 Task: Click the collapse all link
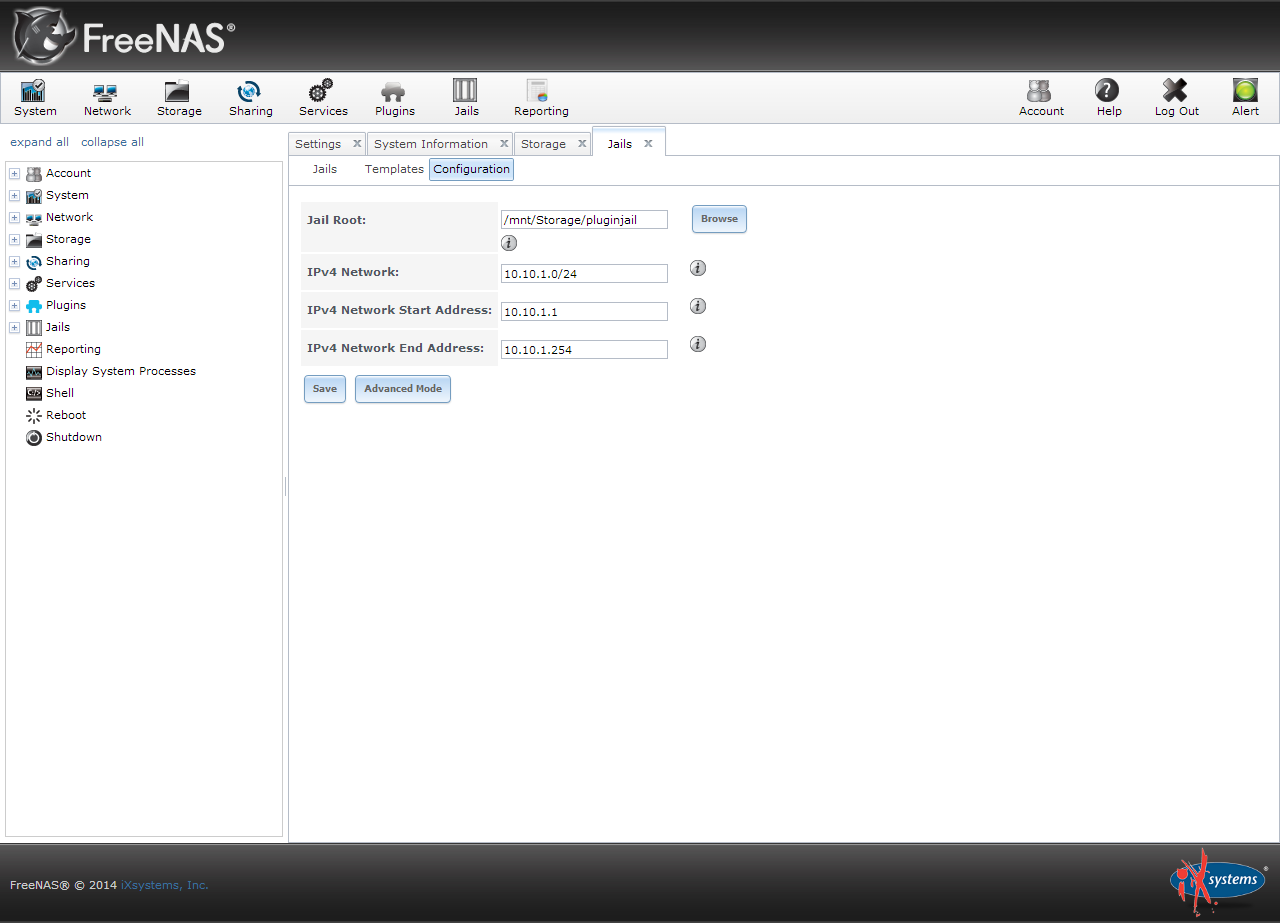tap(112, 142)
